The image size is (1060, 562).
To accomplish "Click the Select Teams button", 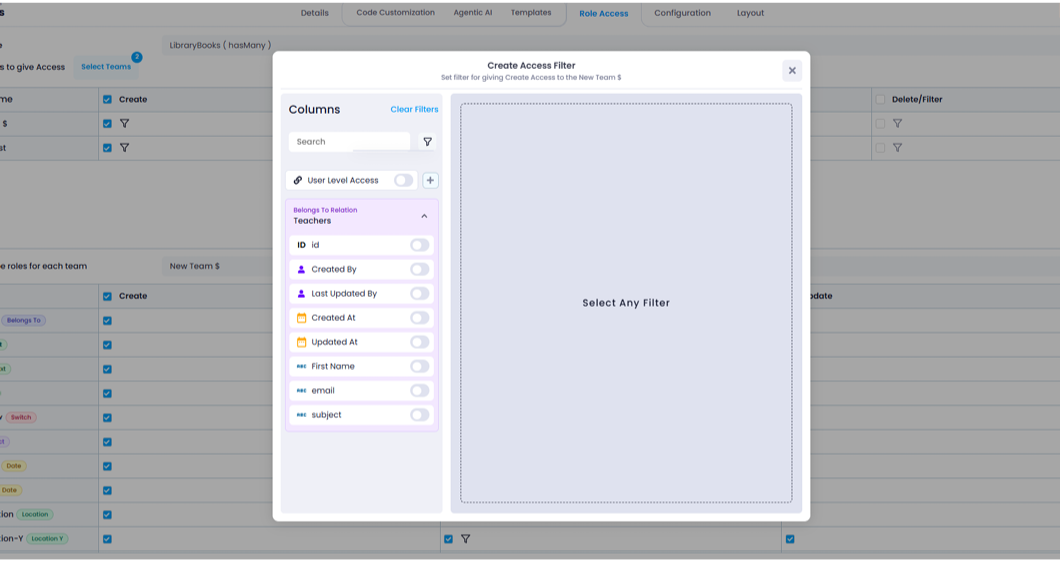I will (106, 67).
